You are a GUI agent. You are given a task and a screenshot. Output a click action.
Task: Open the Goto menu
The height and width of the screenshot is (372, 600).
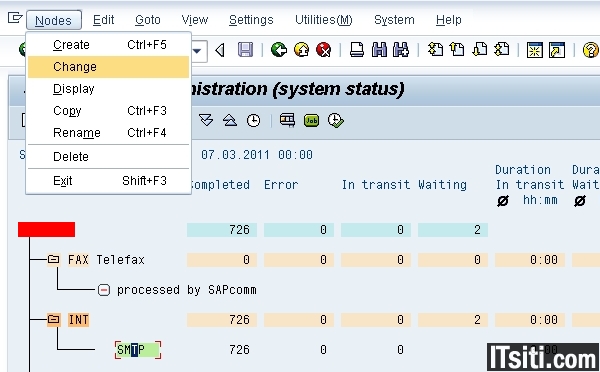click(x=148, y=20)
